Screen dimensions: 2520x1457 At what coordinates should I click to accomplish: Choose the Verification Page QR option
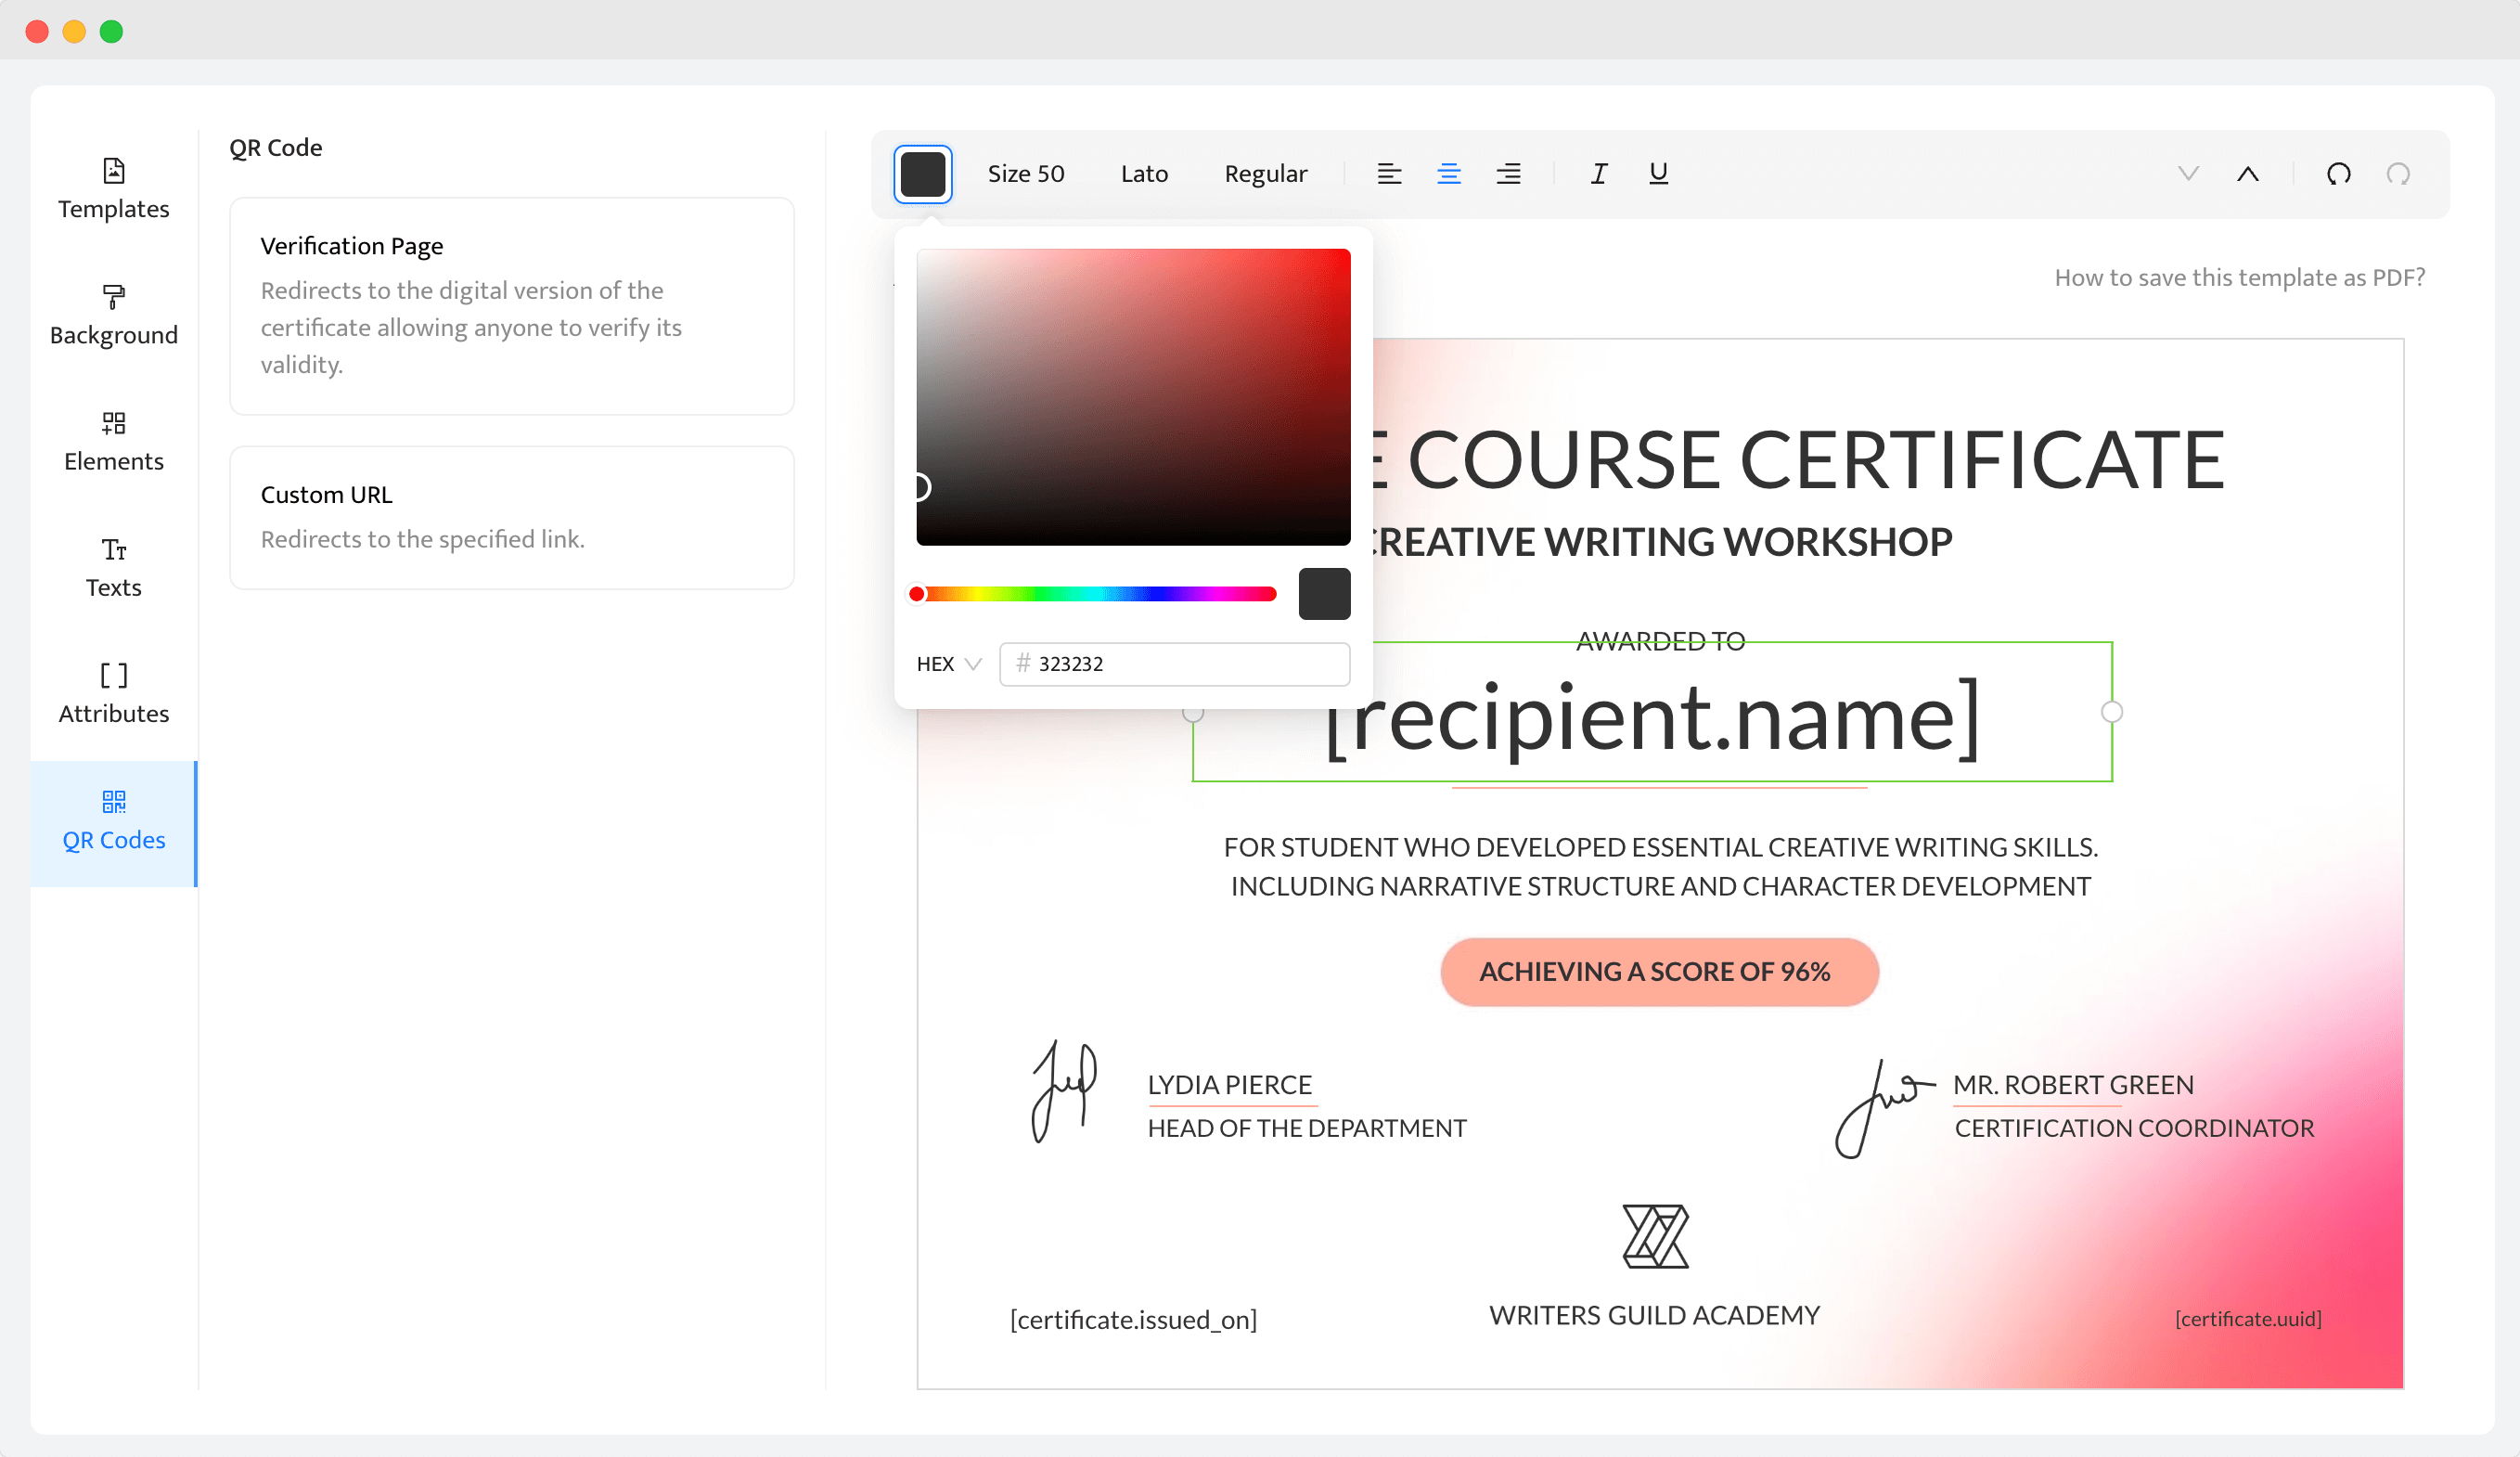511,306
